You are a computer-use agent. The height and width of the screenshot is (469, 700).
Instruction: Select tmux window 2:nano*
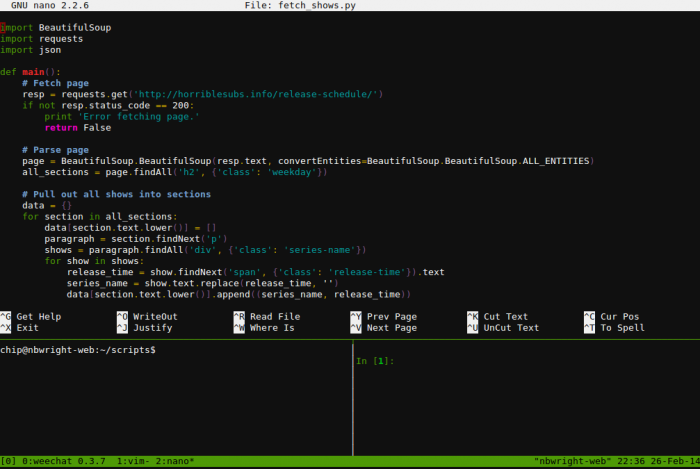175,461
